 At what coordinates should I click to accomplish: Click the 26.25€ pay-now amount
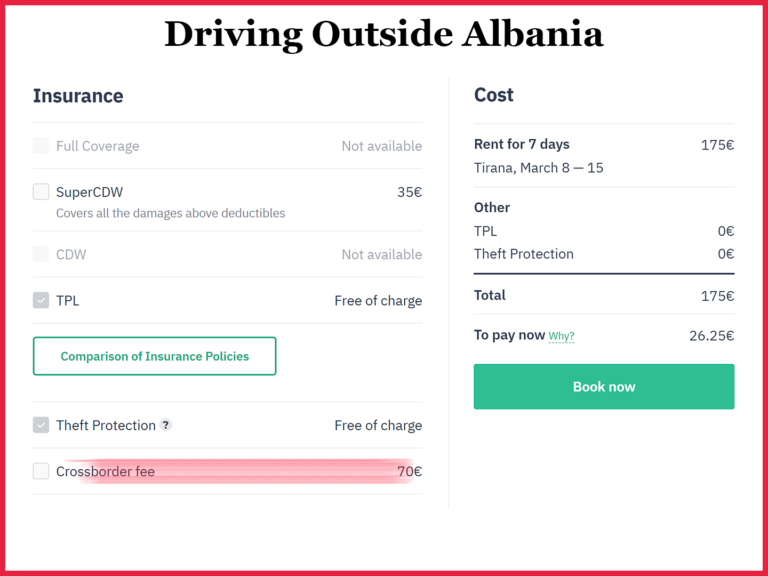pos(712,336)
